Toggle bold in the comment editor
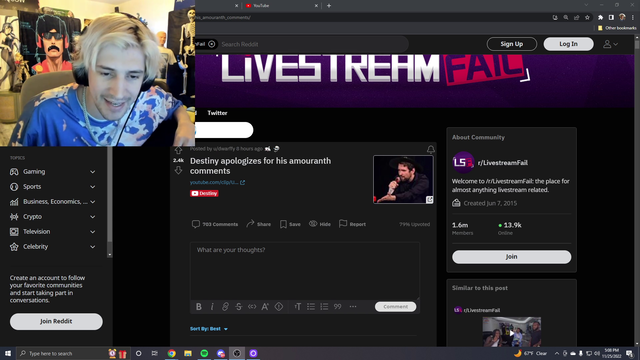Viewport: 640px width, 360px height. point(199,307)
